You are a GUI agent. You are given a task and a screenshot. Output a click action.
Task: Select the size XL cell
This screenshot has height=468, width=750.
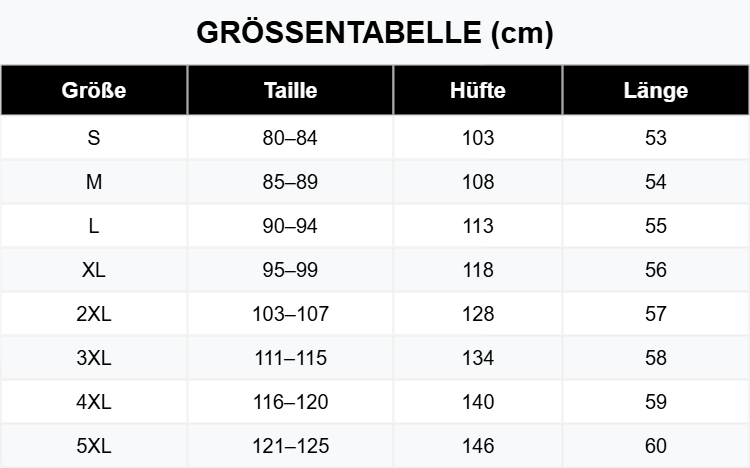coord(94,270)
